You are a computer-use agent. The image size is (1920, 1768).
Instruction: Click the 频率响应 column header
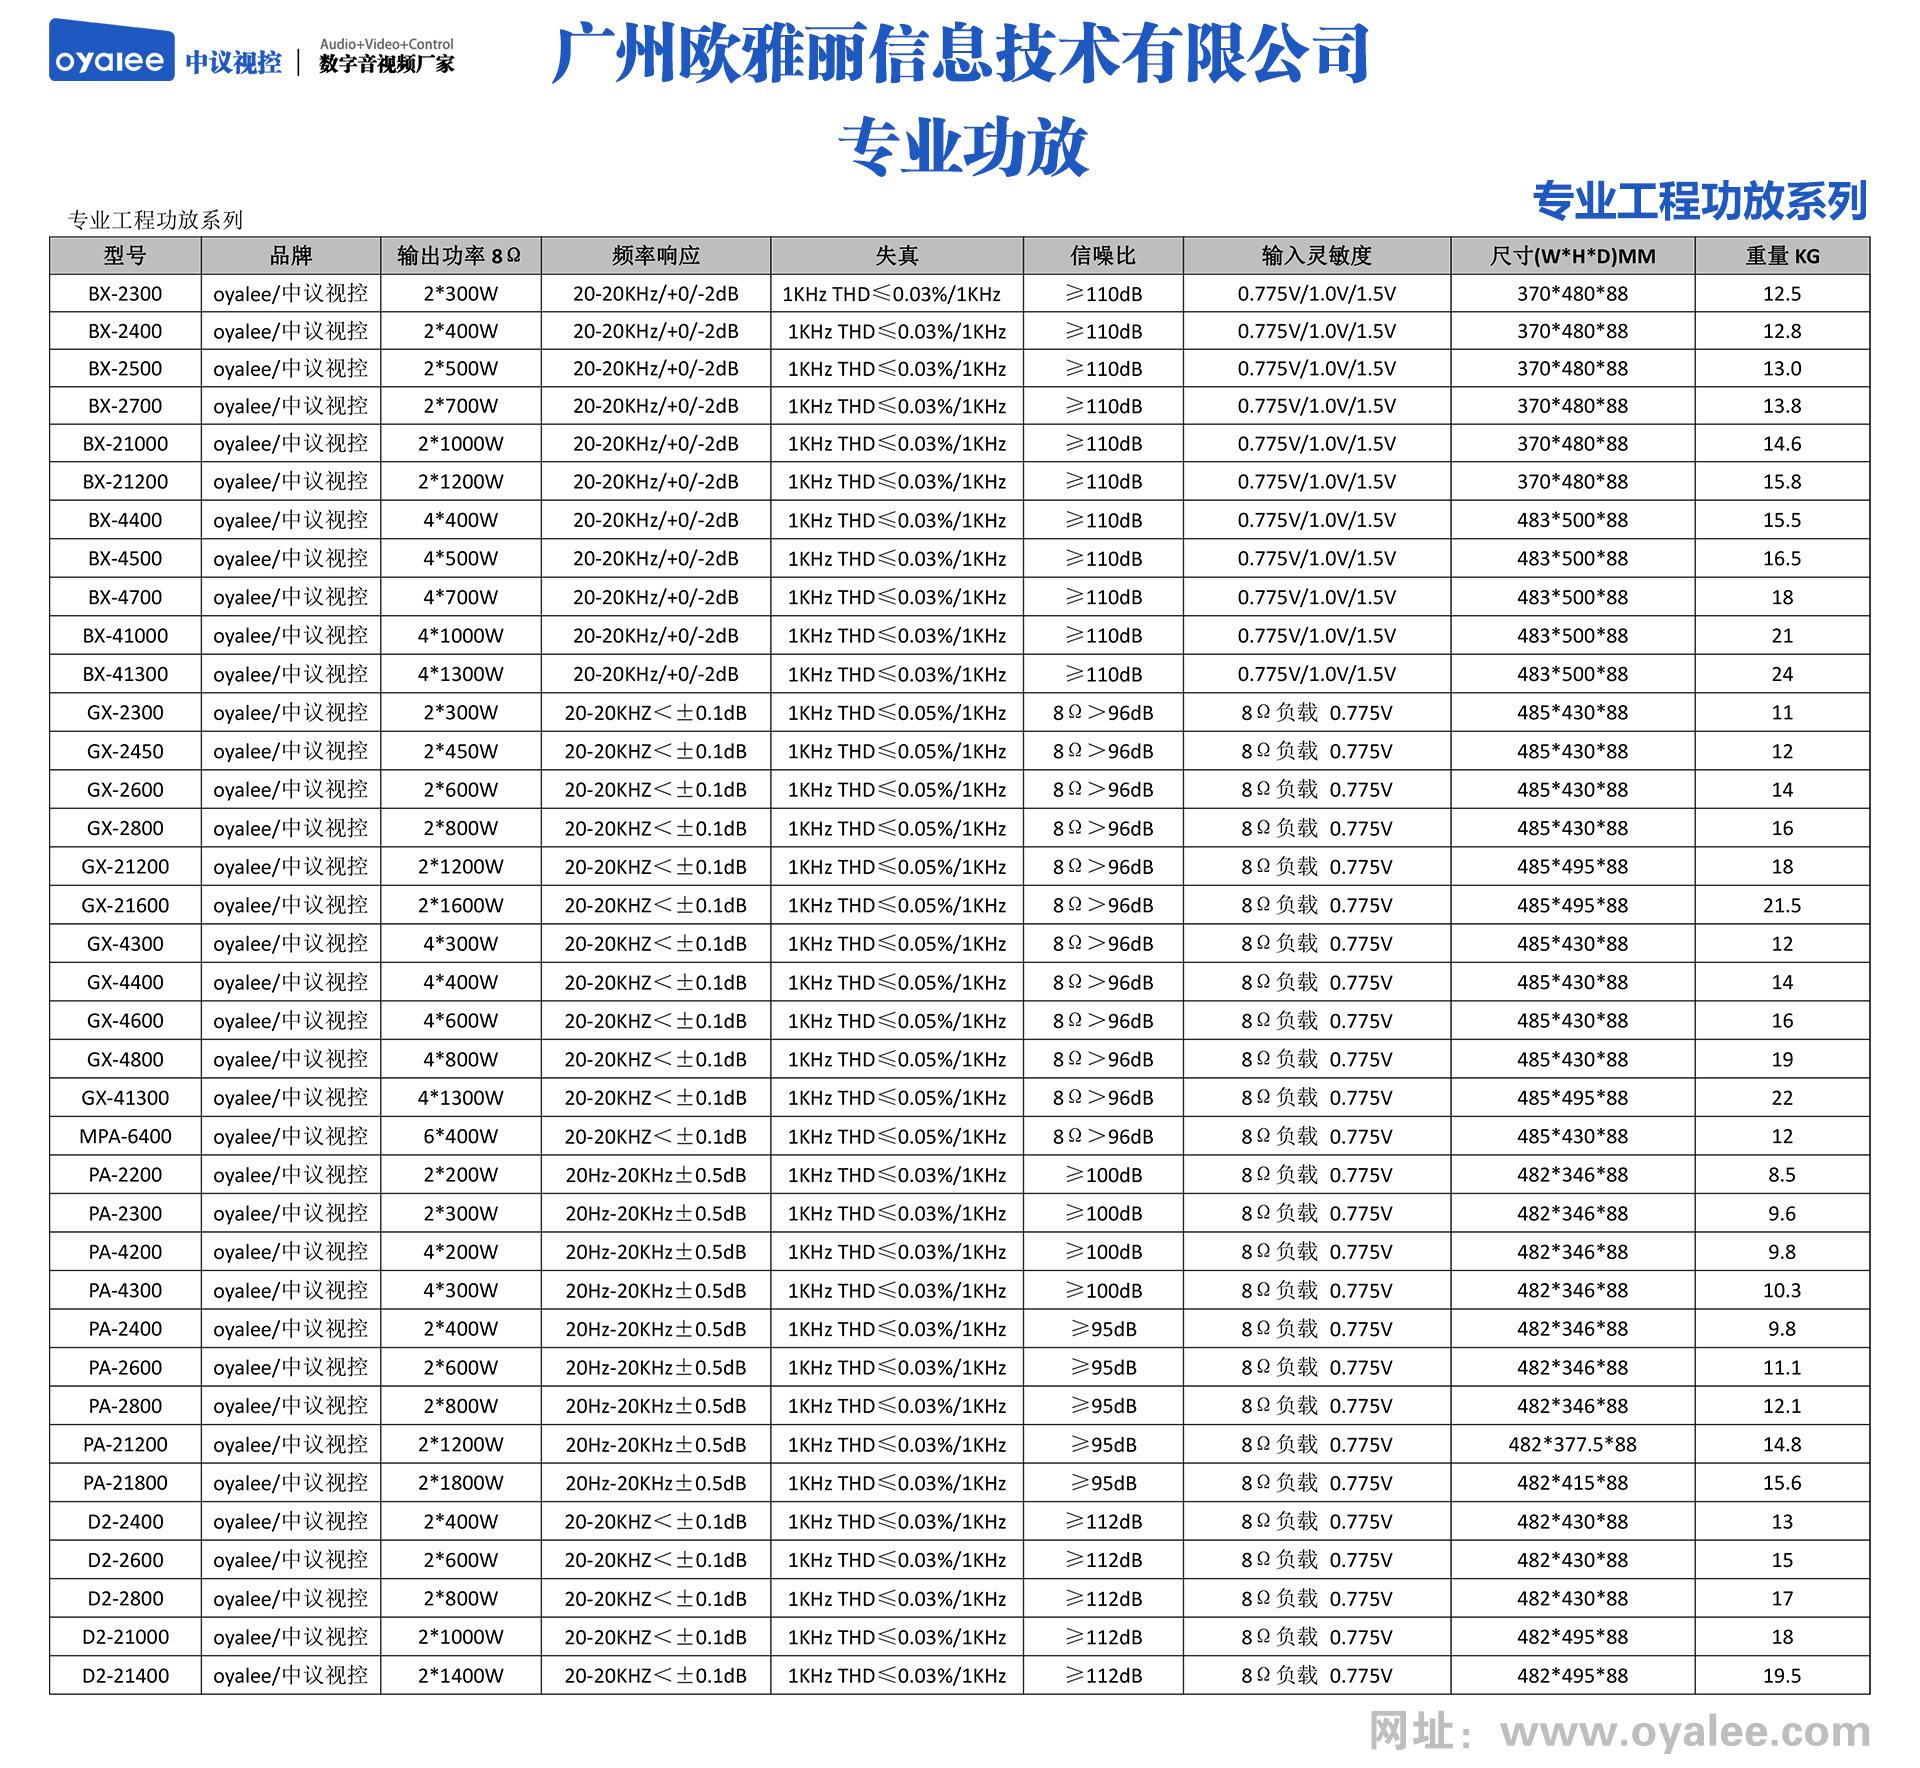click(x=656, y=256)
